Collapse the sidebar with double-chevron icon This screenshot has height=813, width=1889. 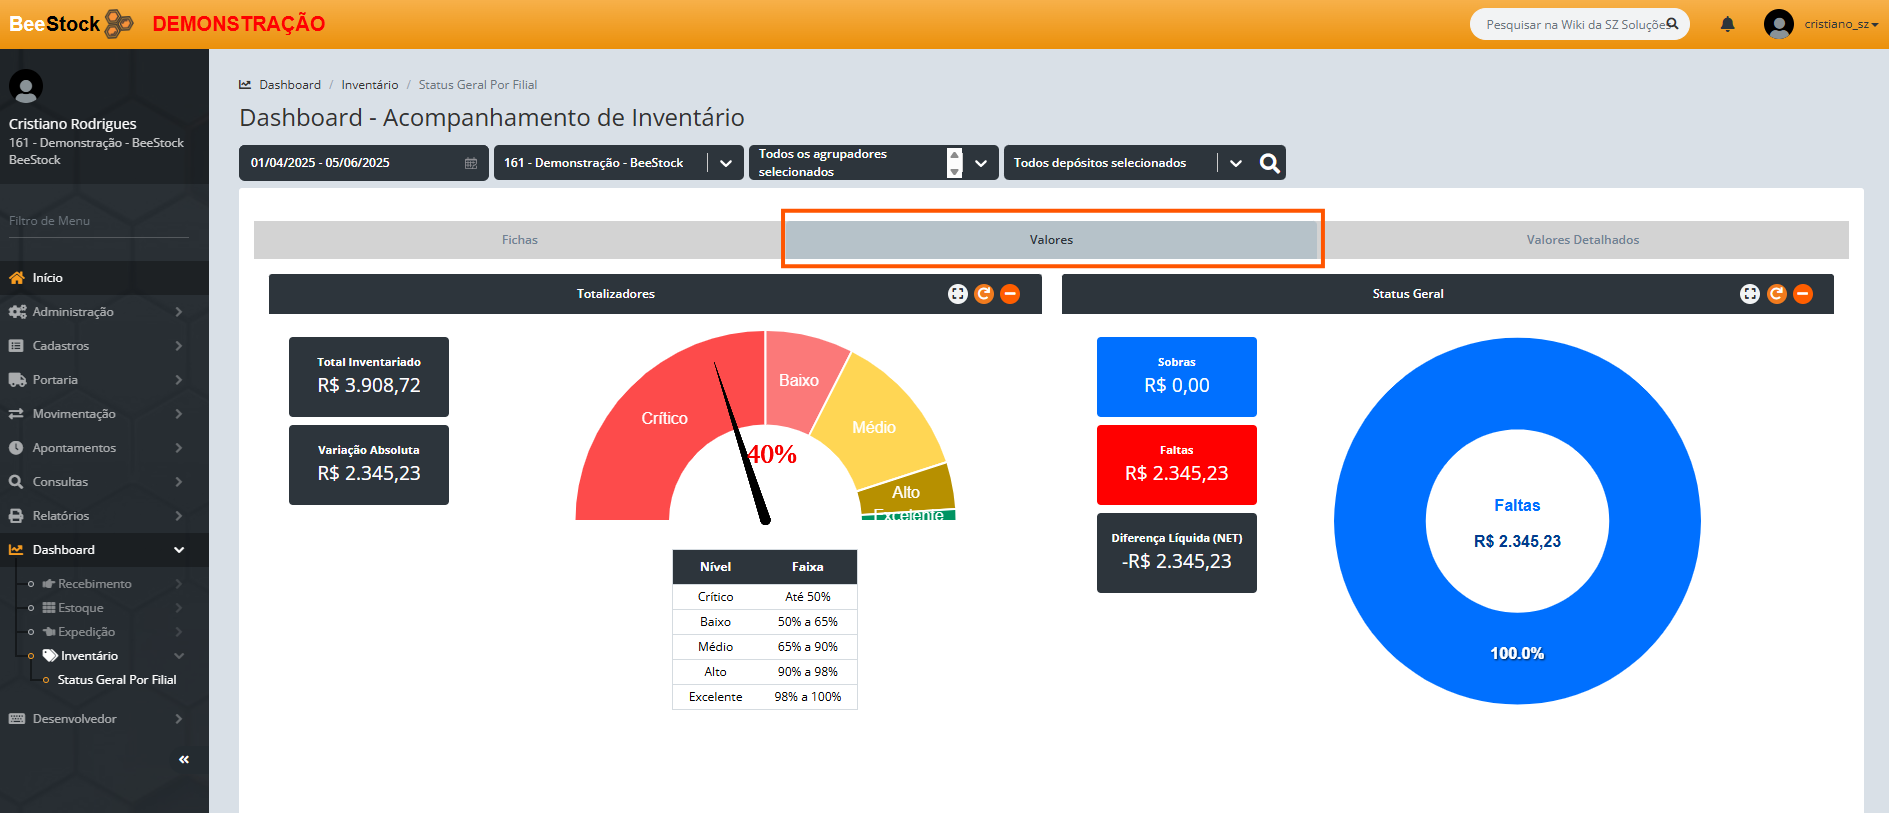(184, 760)
